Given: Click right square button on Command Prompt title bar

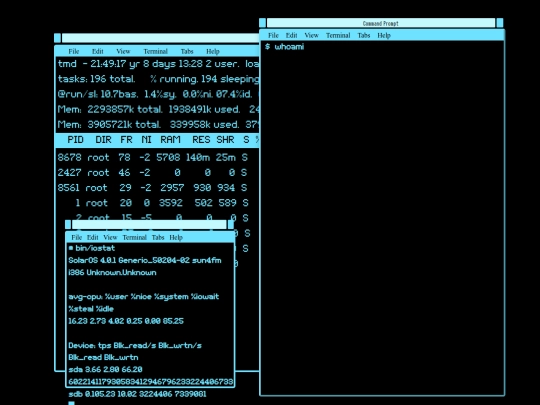Looking at the screenshot, I should (x=500, y=23).
